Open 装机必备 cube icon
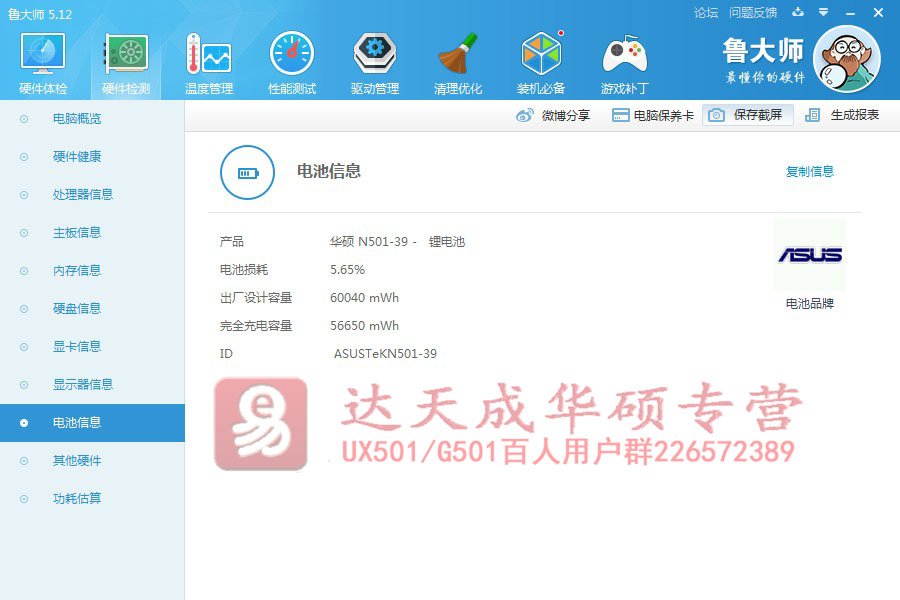900x600 pixels. [541, 54]
